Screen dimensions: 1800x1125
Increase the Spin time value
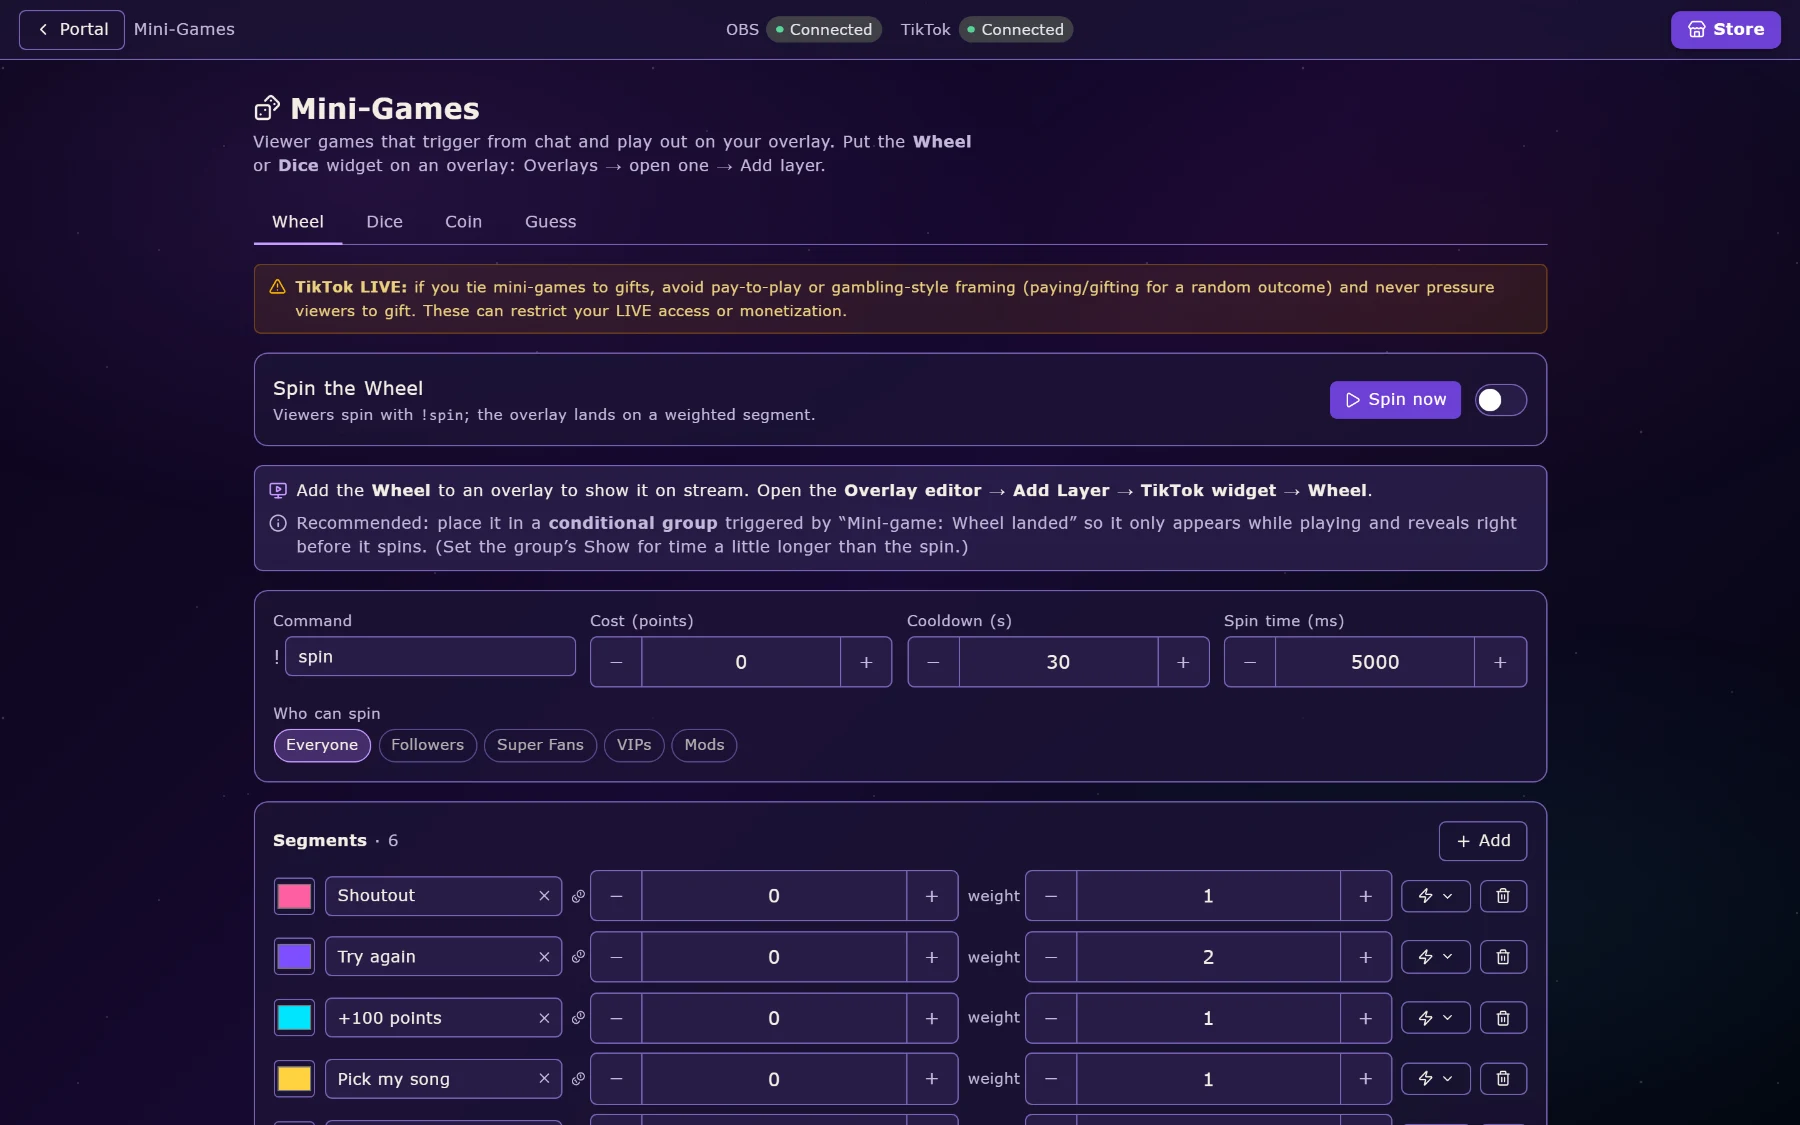pyautogui.click(x=1500, y=662)
